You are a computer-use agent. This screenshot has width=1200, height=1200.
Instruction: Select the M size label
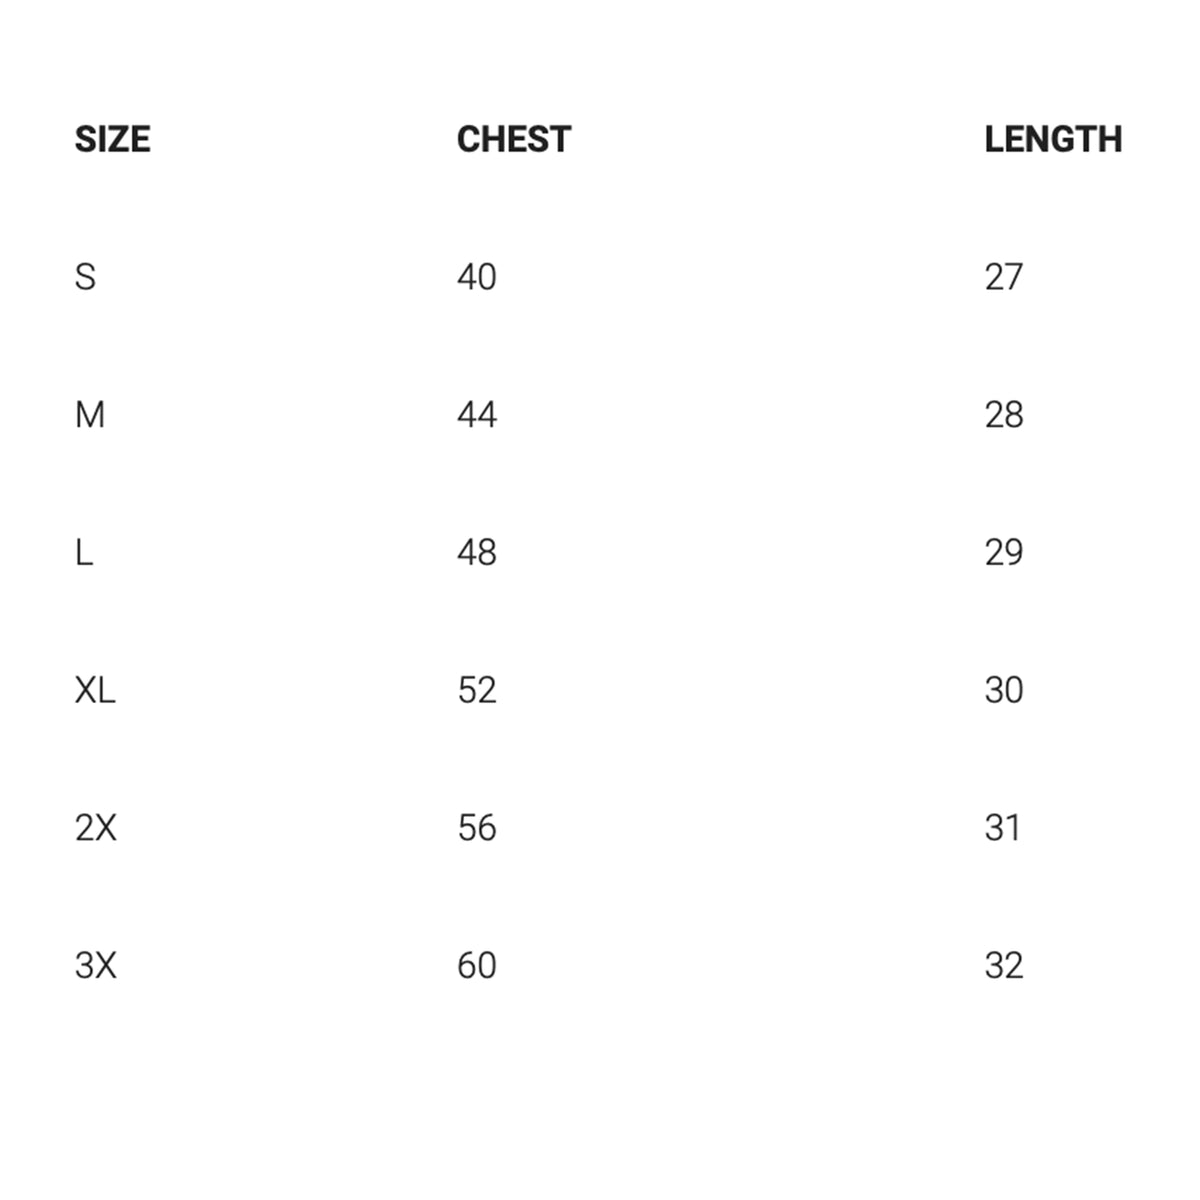tap(89, 415)
